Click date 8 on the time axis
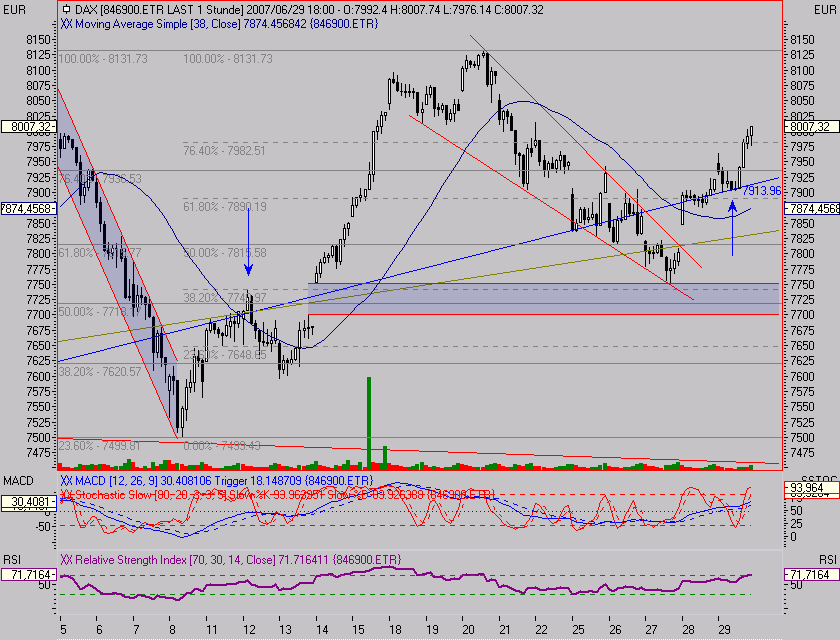This screenshot has height=640, width=840. [x=173, y=631]
